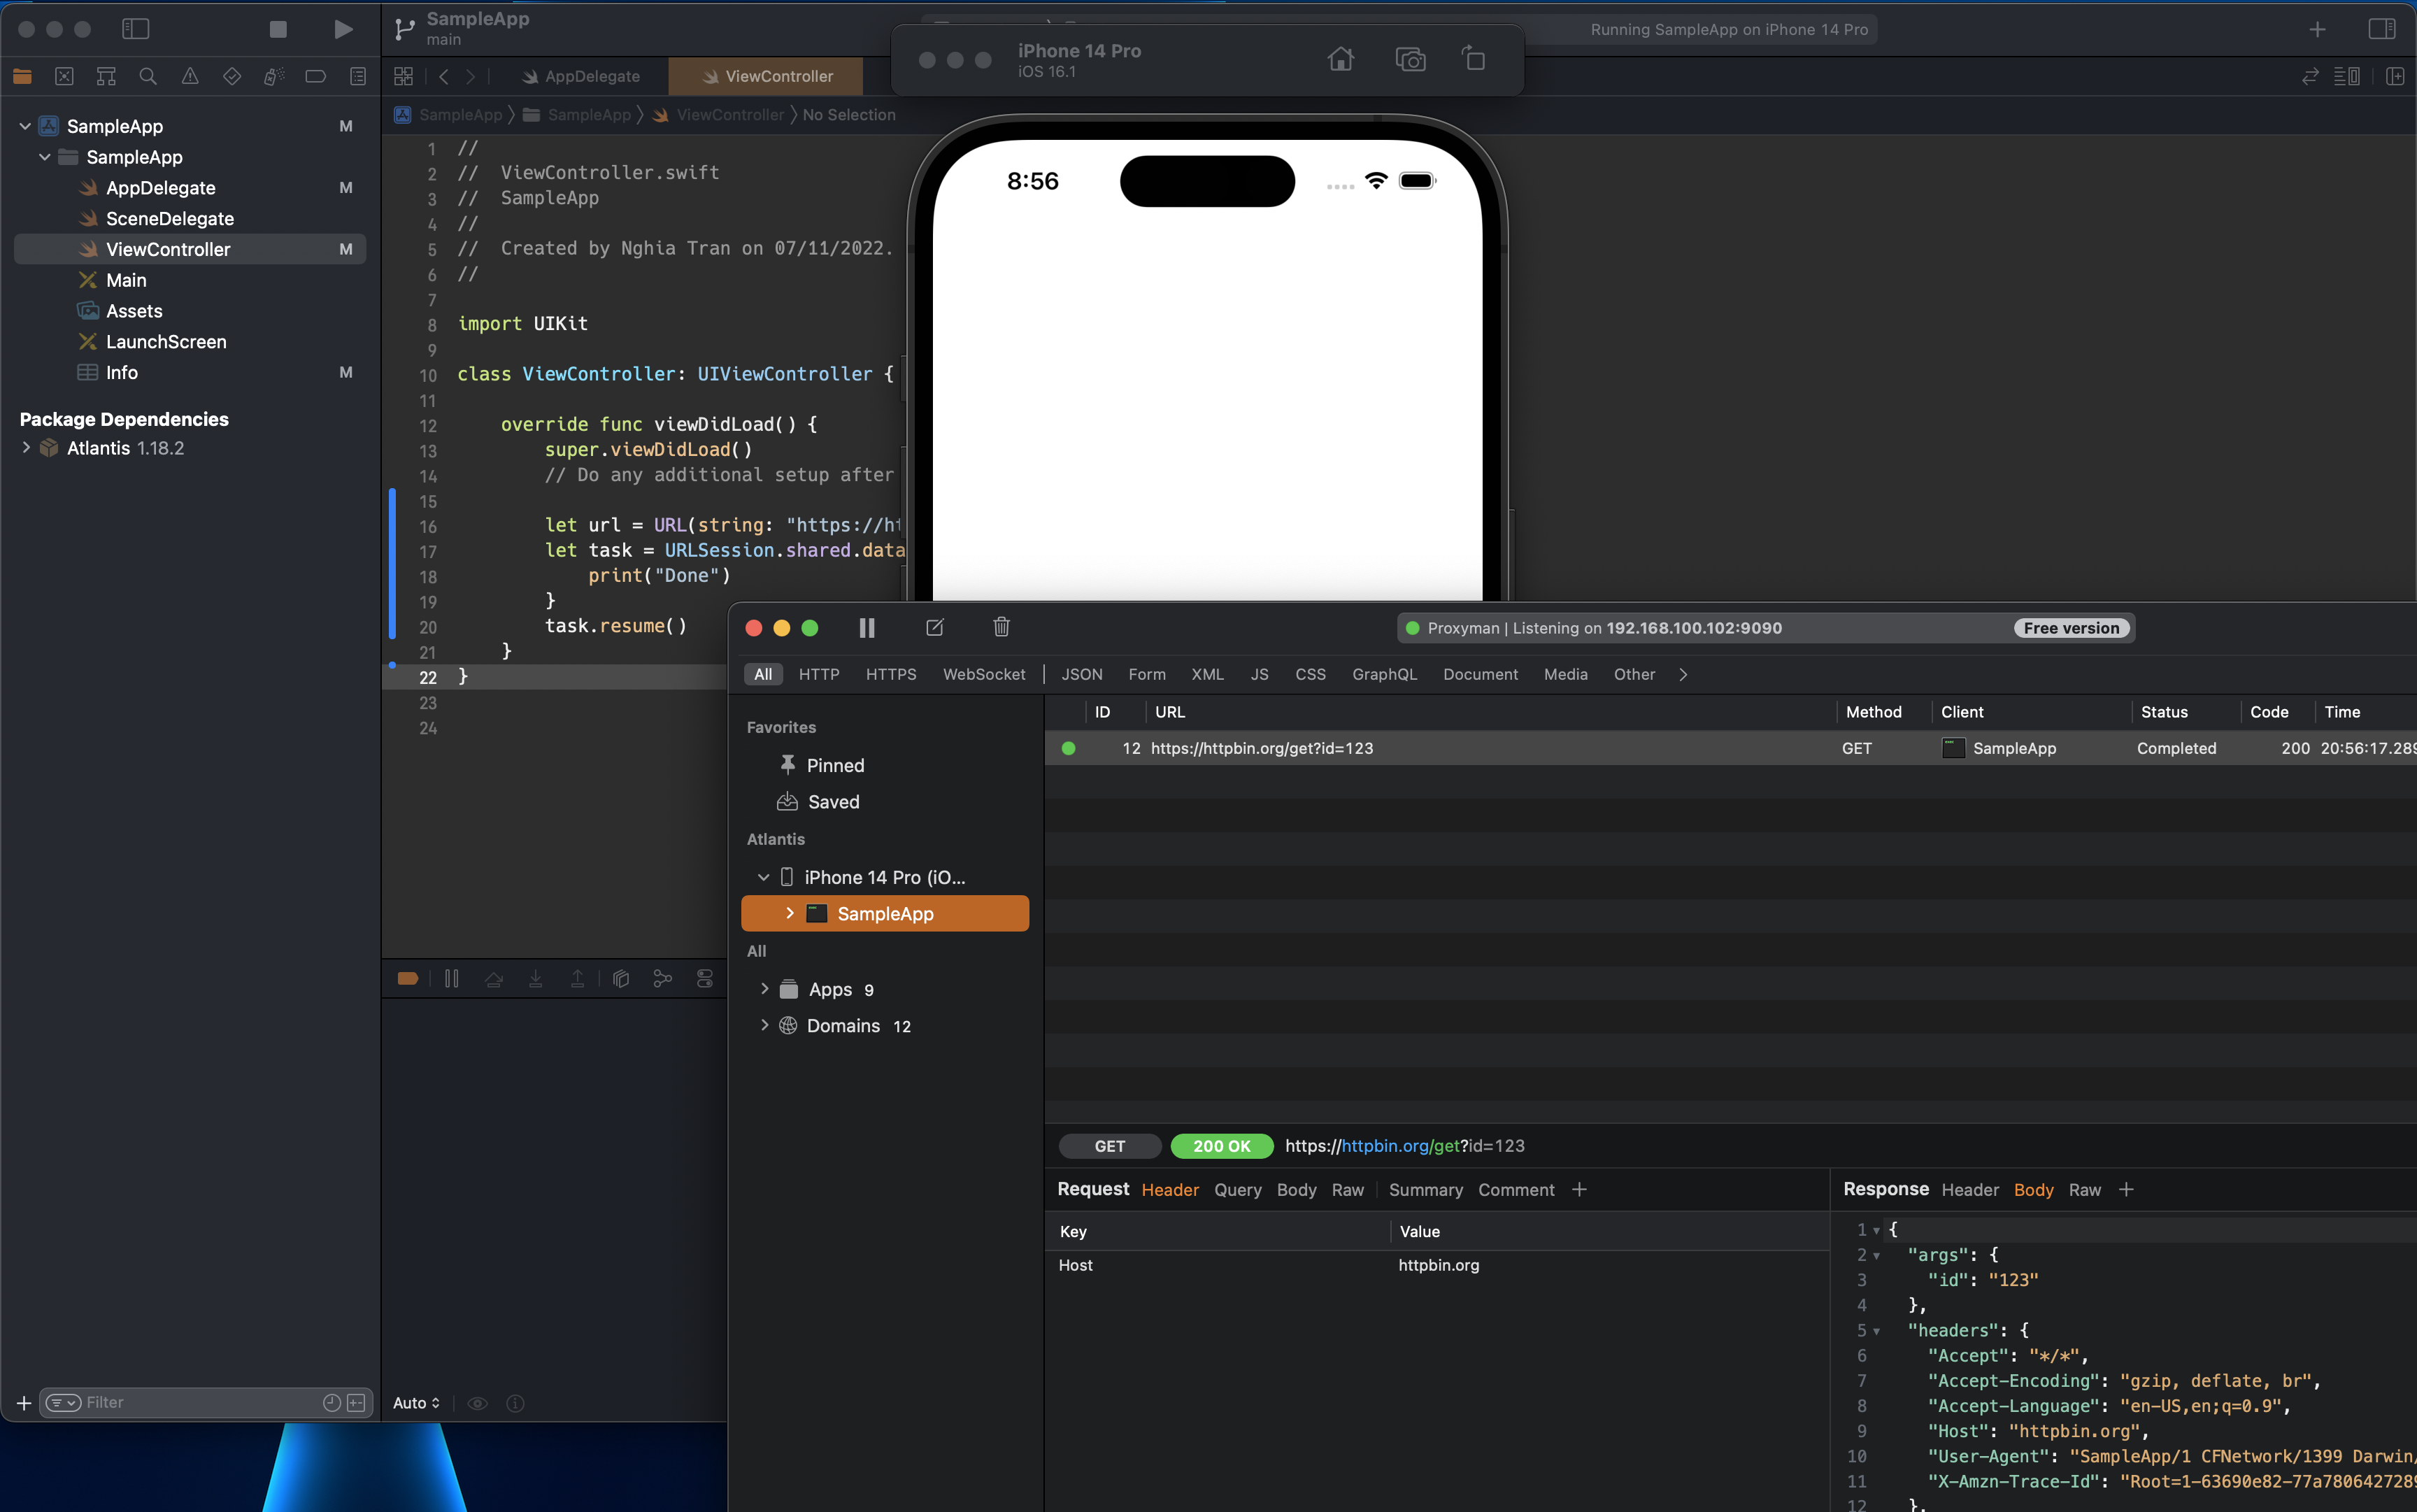2417x1512 pixels.
Task: Click the Free version badge
Action: coord(2071,628)
